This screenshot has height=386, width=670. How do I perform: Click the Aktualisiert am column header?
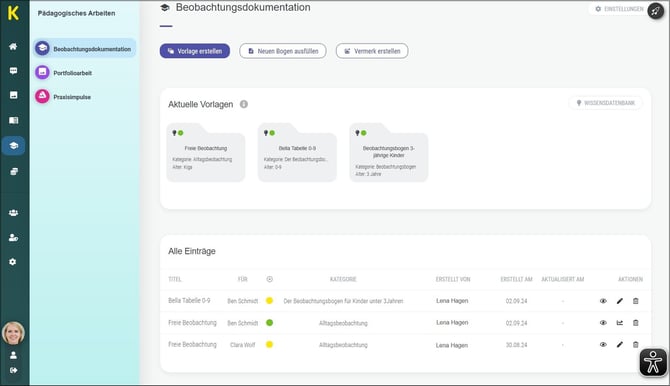562,279
